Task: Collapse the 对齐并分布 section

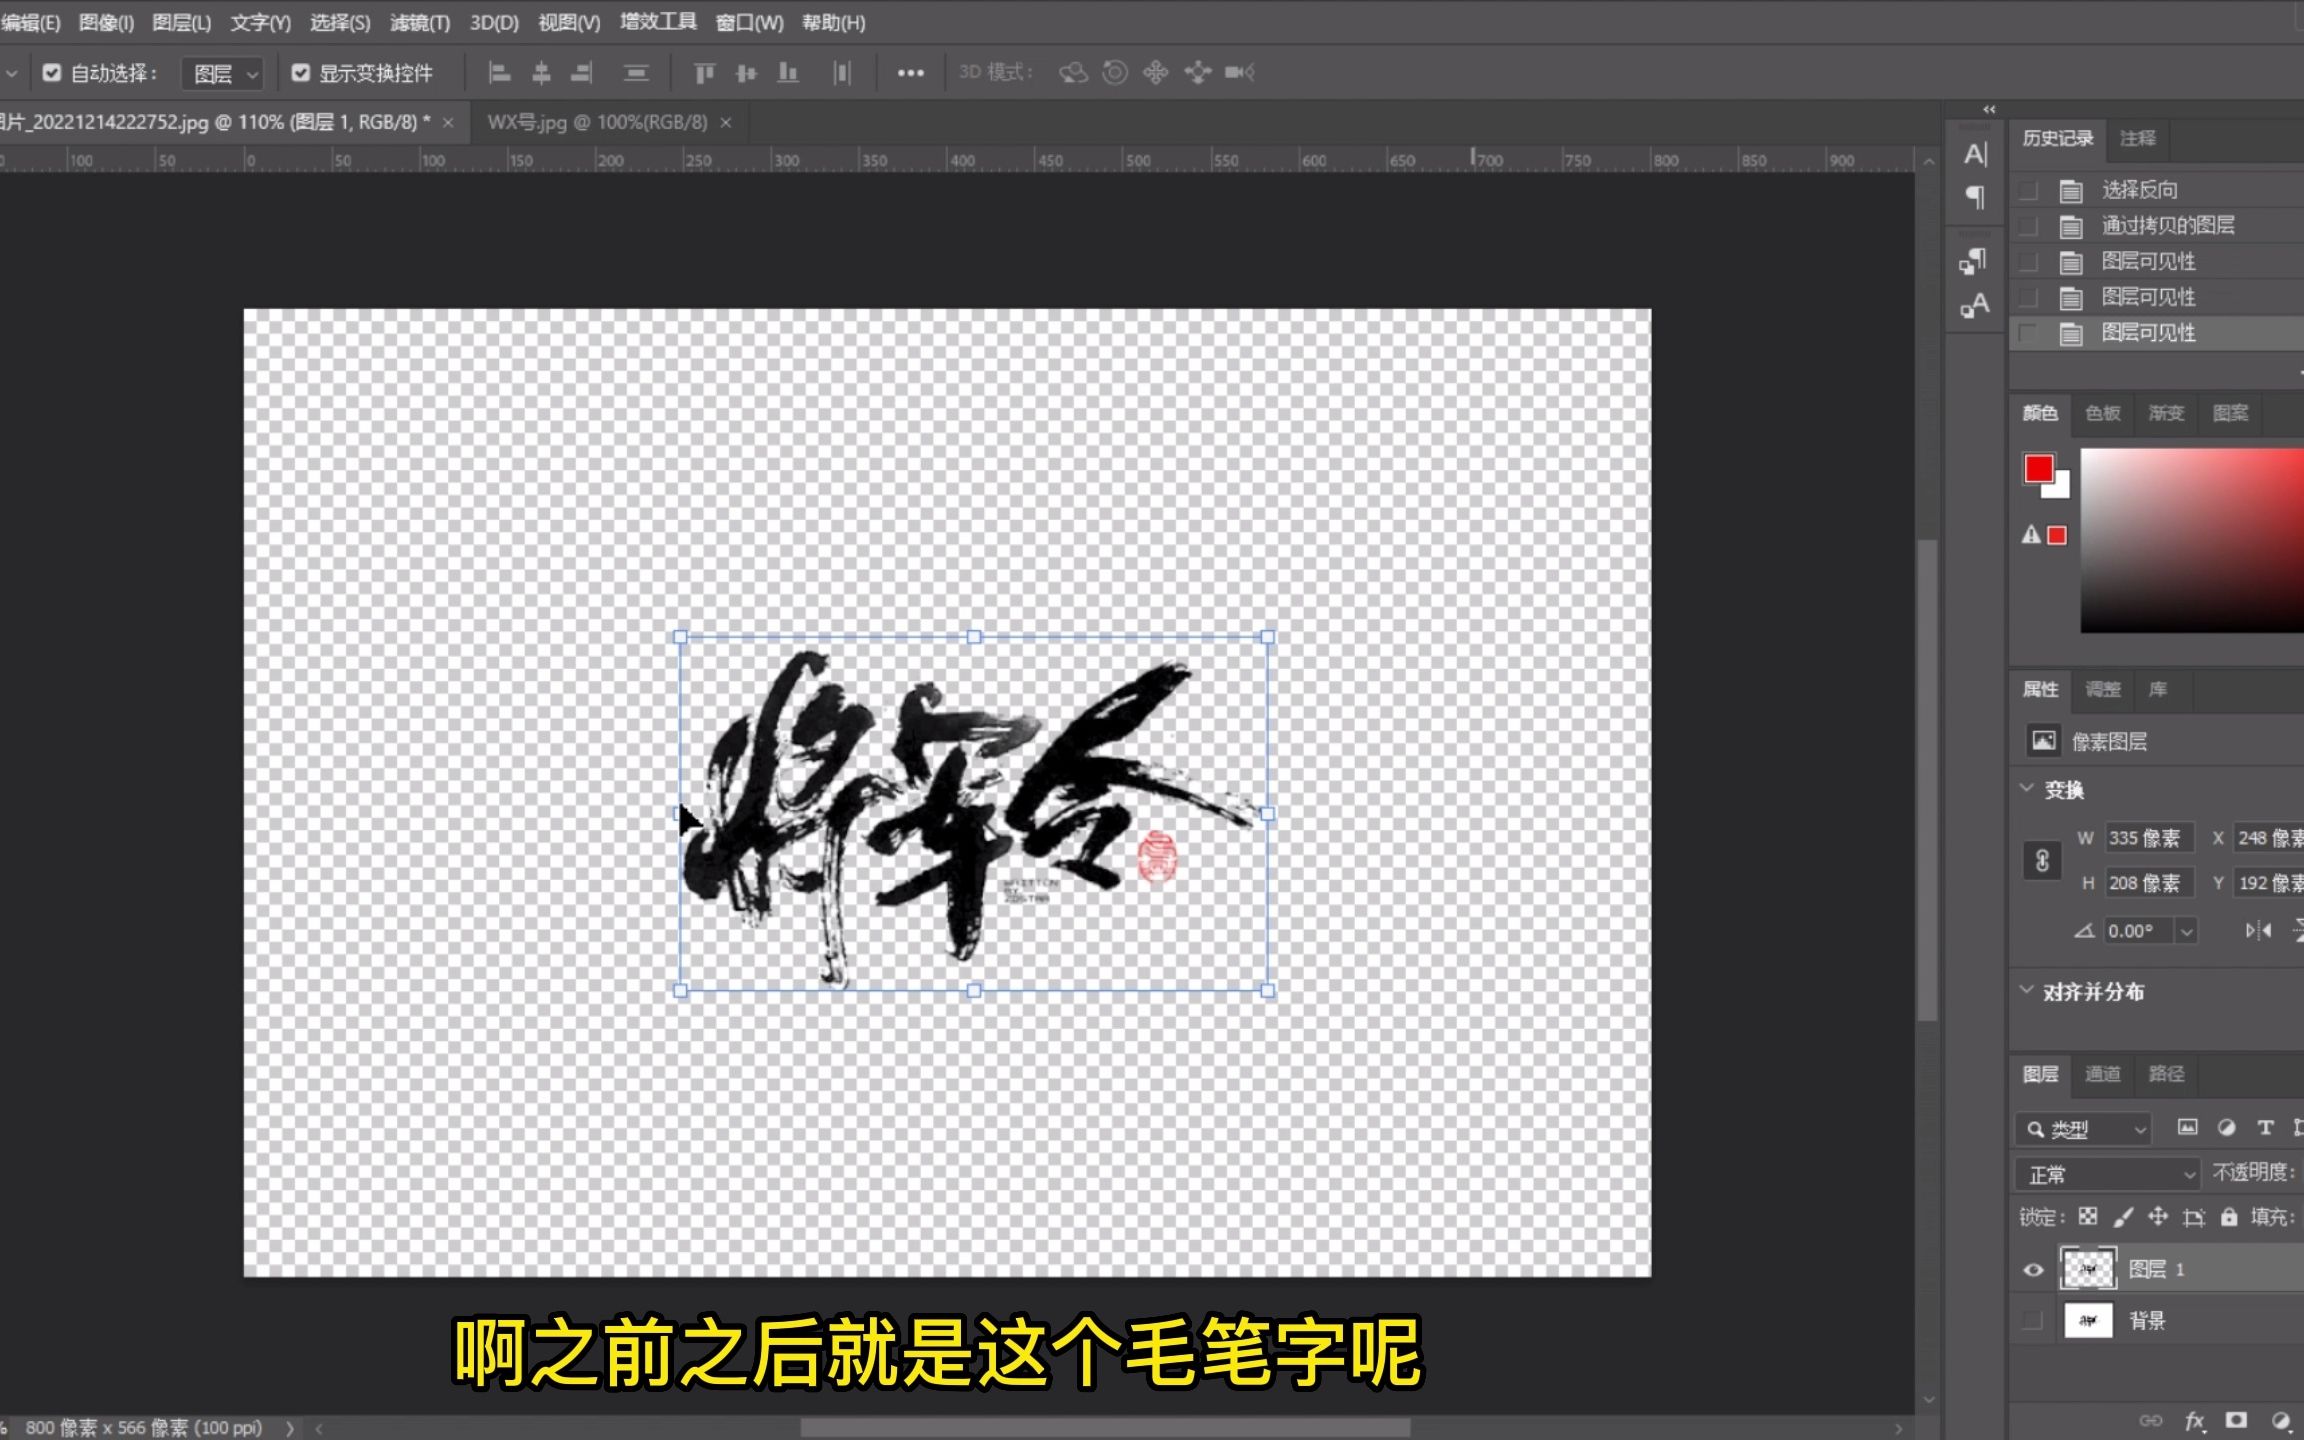Action: click(2027, 990)
